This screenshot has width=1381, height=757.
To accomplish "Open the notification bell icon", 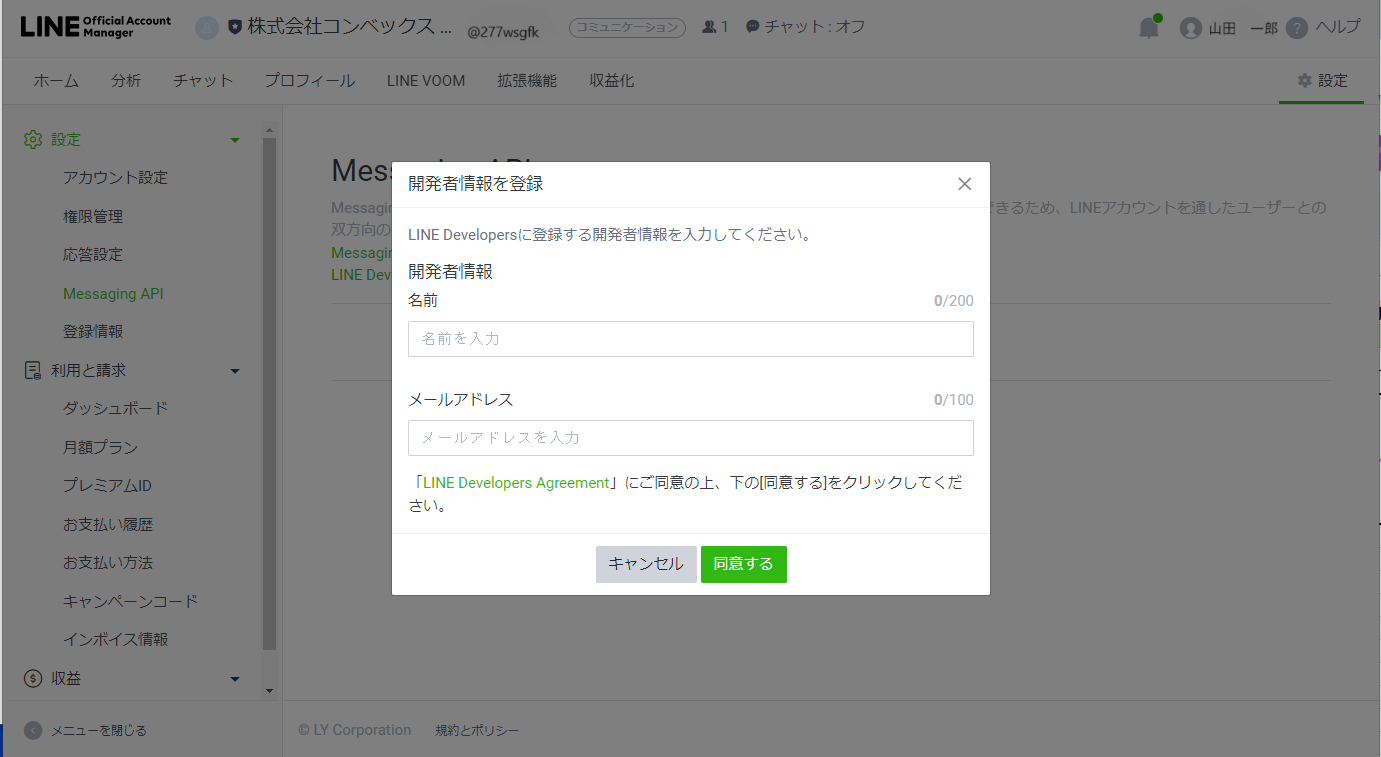I will (x=1149, y=28).
